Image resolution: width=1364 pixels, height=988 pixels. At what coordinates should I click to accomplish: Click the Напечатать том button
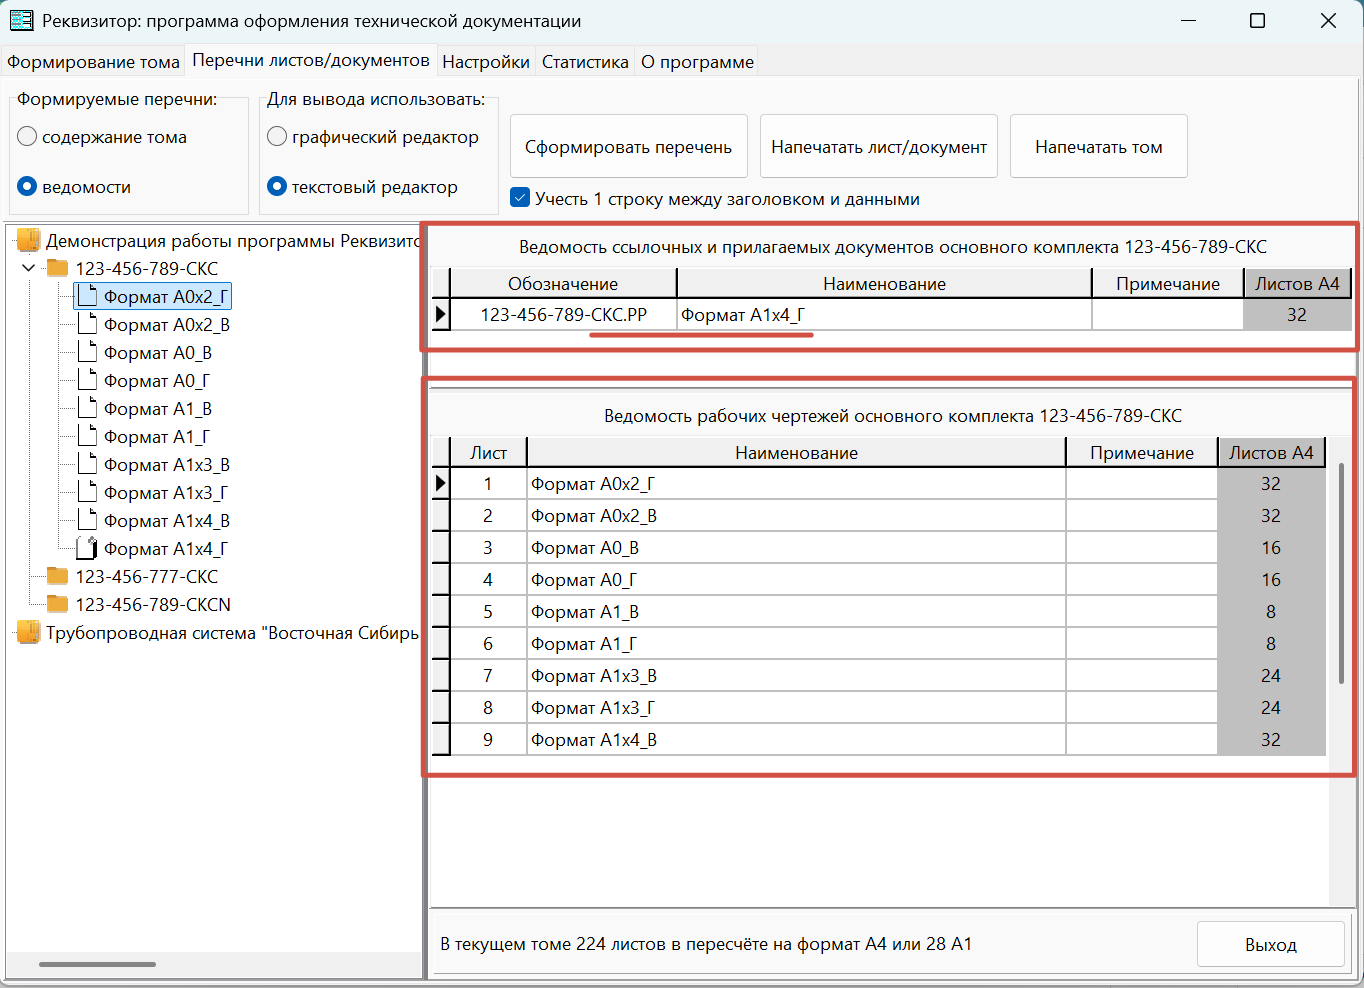(1099, 146)
